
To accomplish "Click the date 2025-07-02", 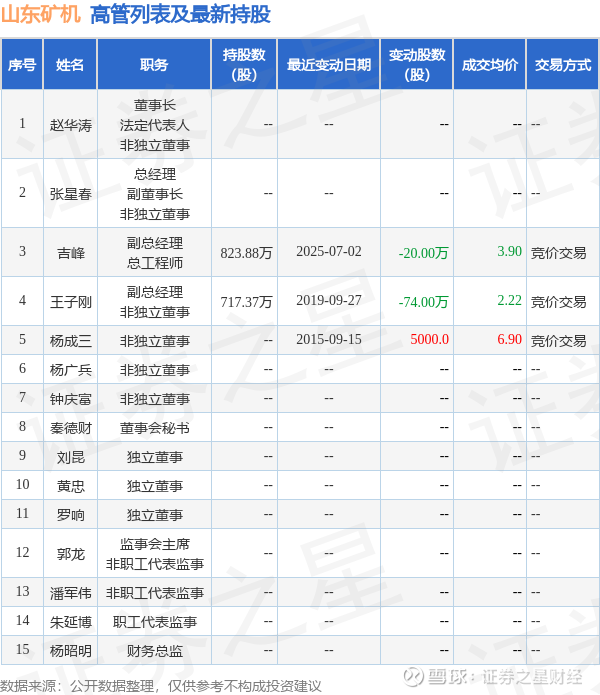I will tap(329, 251).
